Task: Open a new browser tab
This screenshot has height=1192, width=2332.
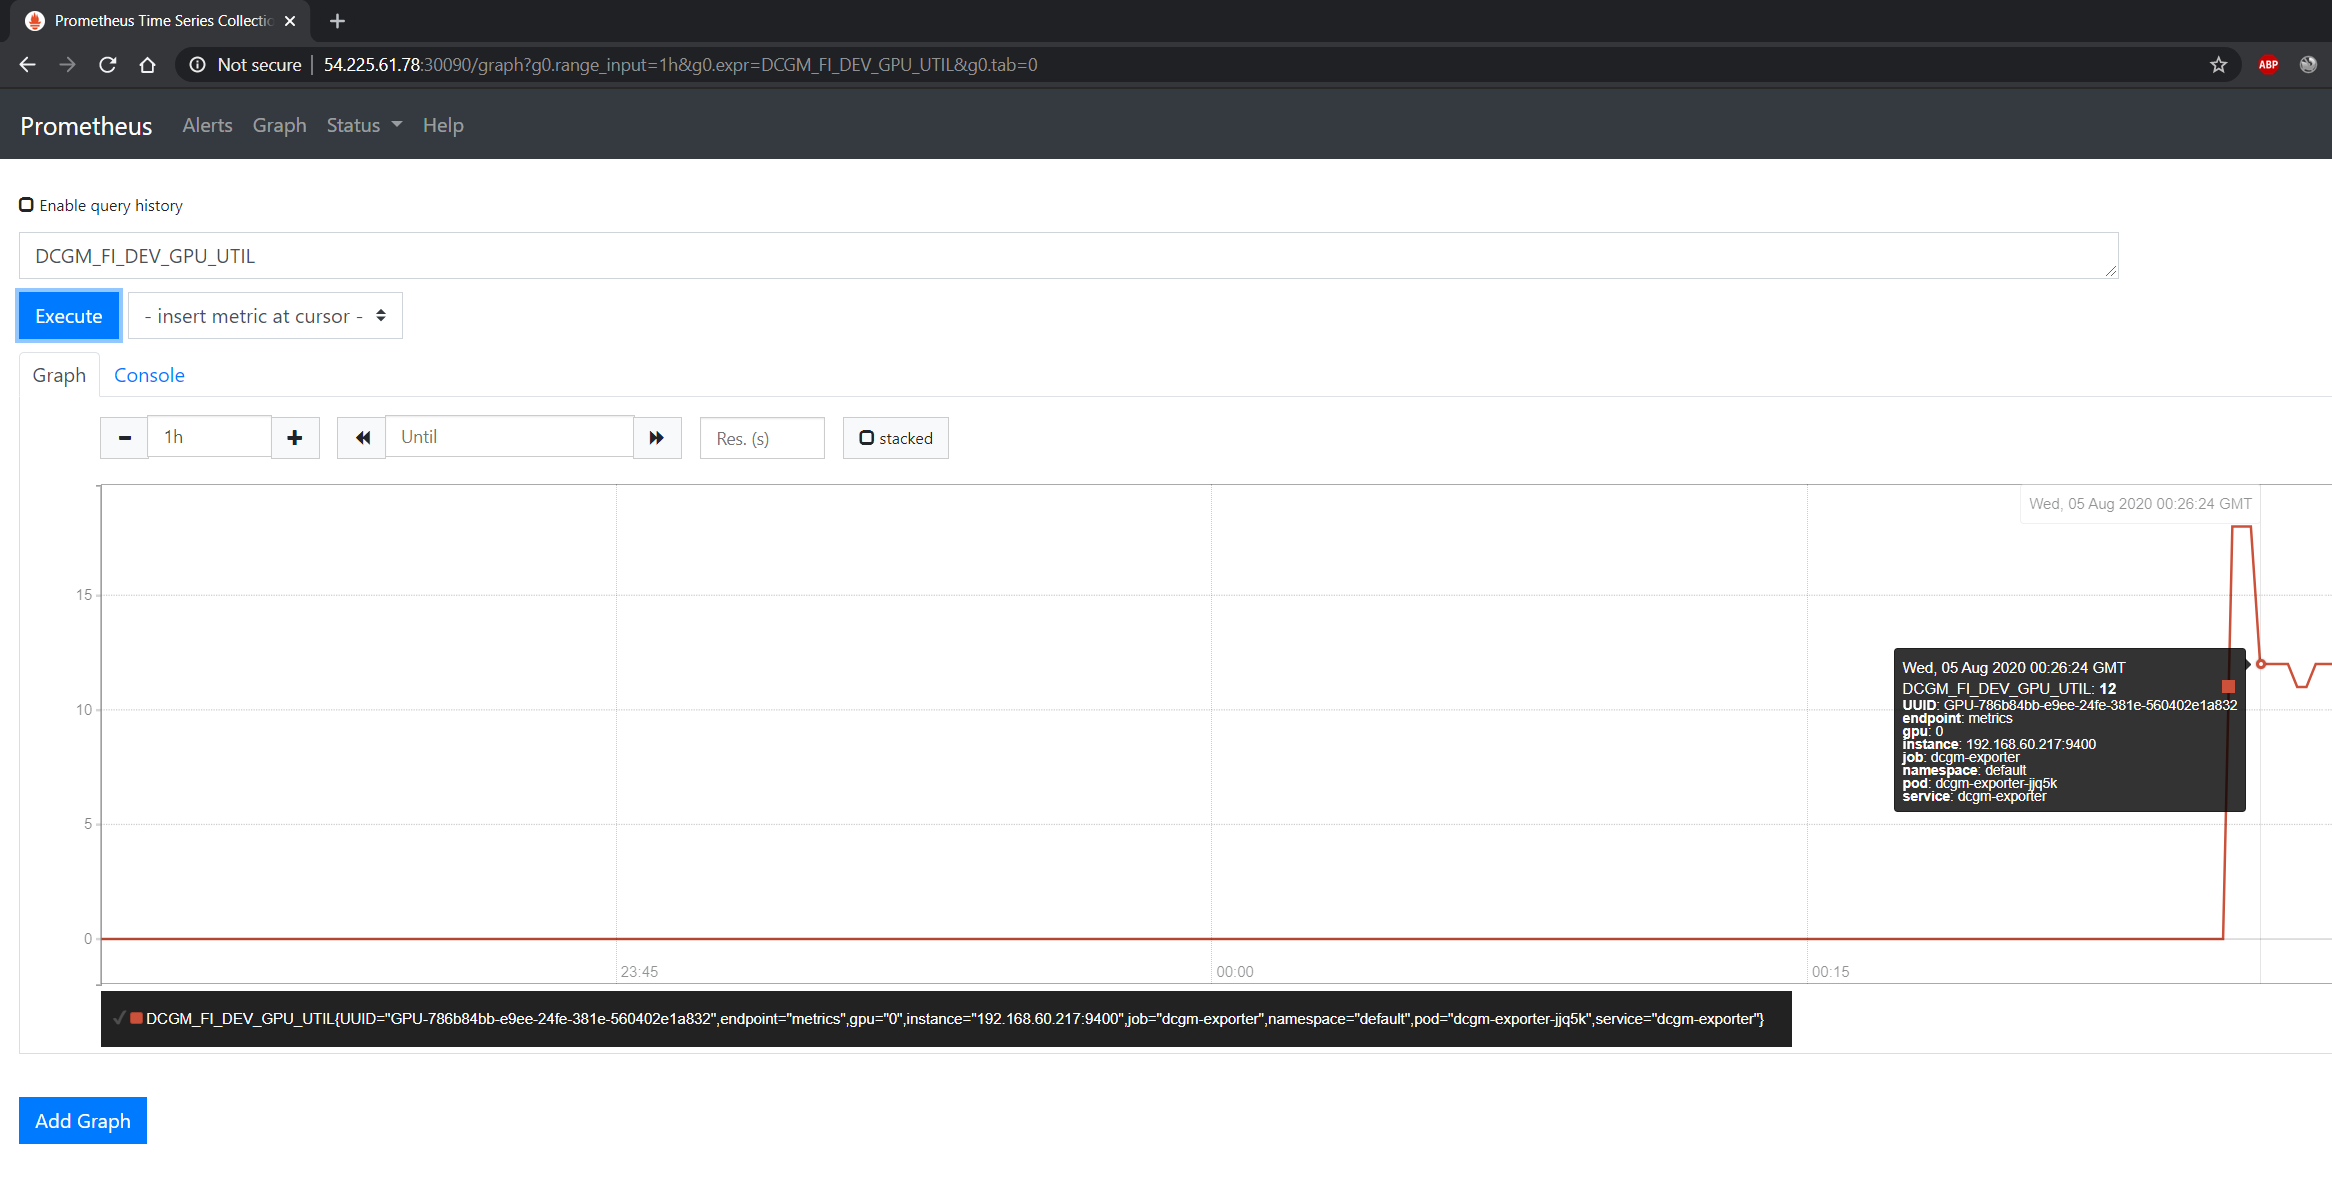Action: click(x=337, y=21)
